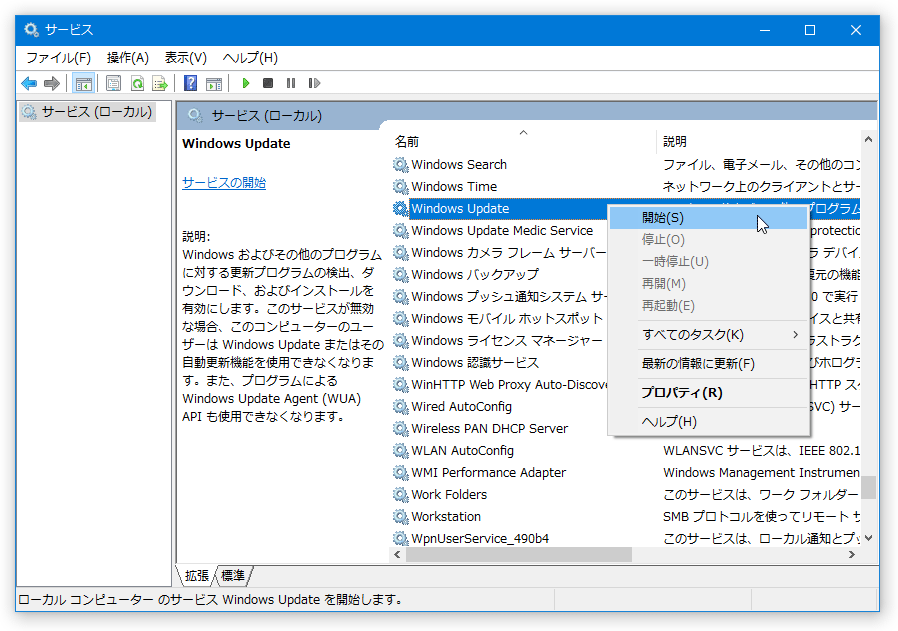Select the Windows 認識サービス row
898x631 pixels.
coord(499,362)
